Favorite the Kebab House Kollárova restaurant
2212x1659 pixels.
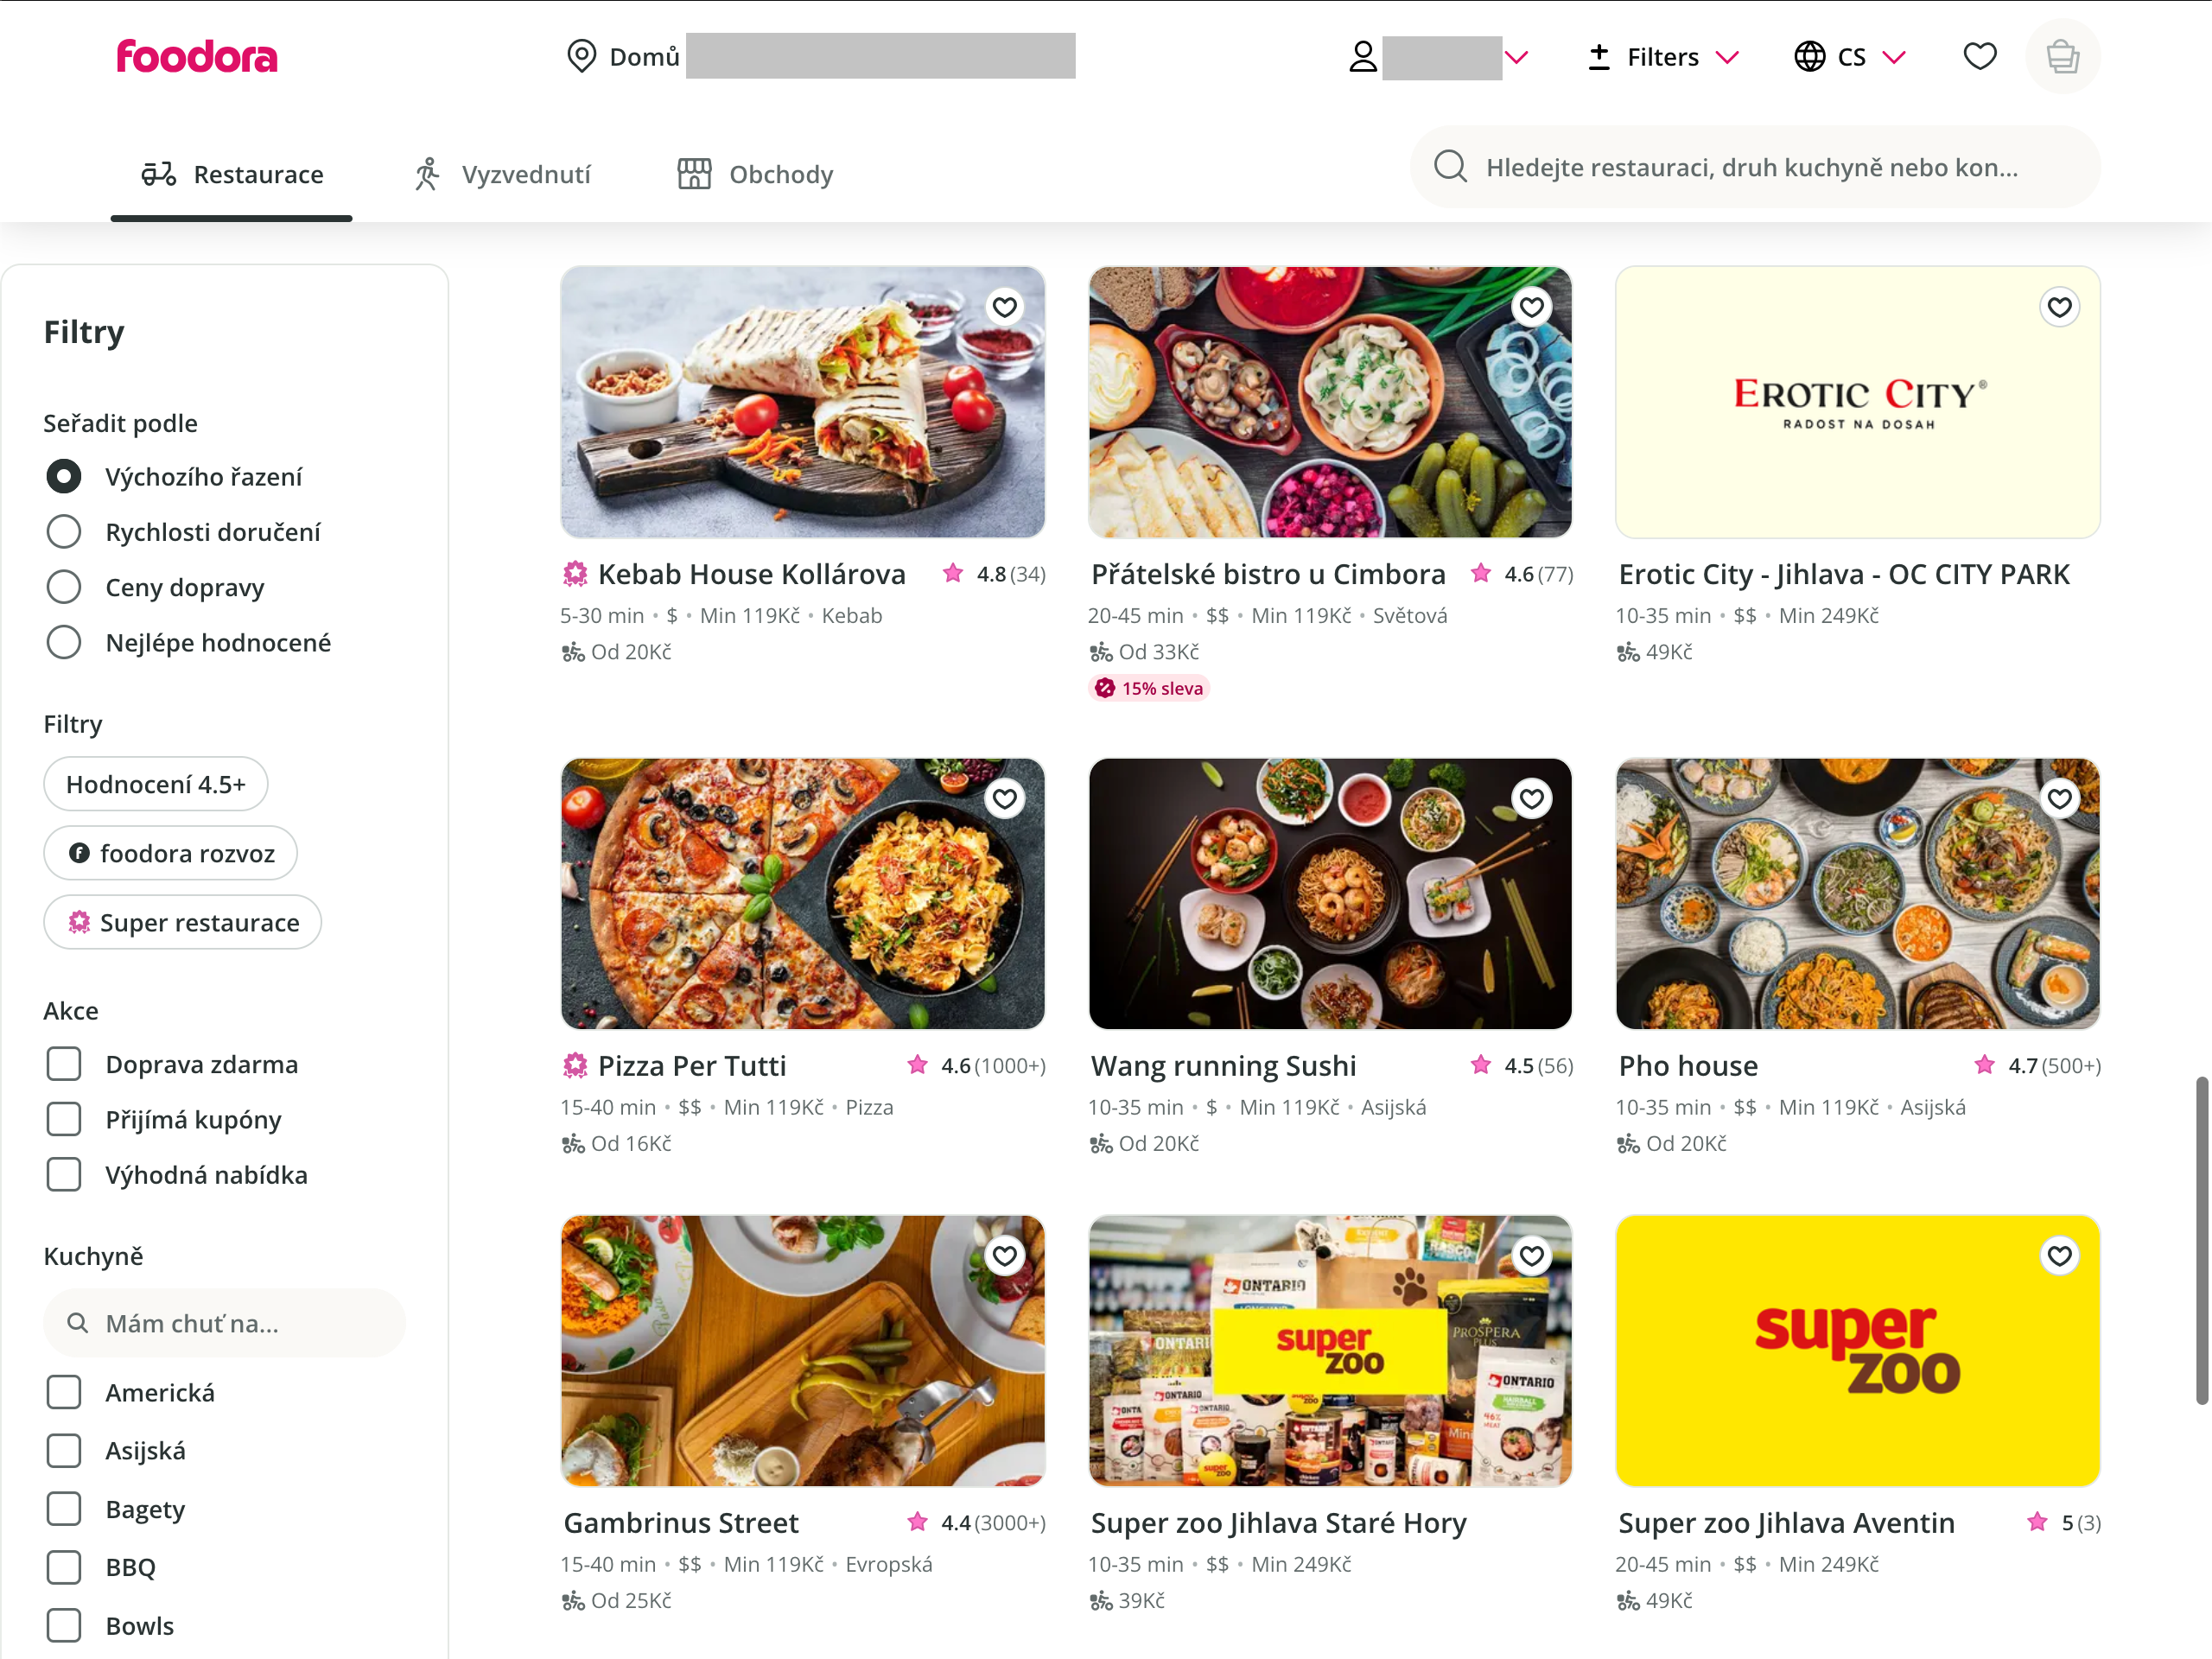pyautogui.click(x=1004, y=307)
